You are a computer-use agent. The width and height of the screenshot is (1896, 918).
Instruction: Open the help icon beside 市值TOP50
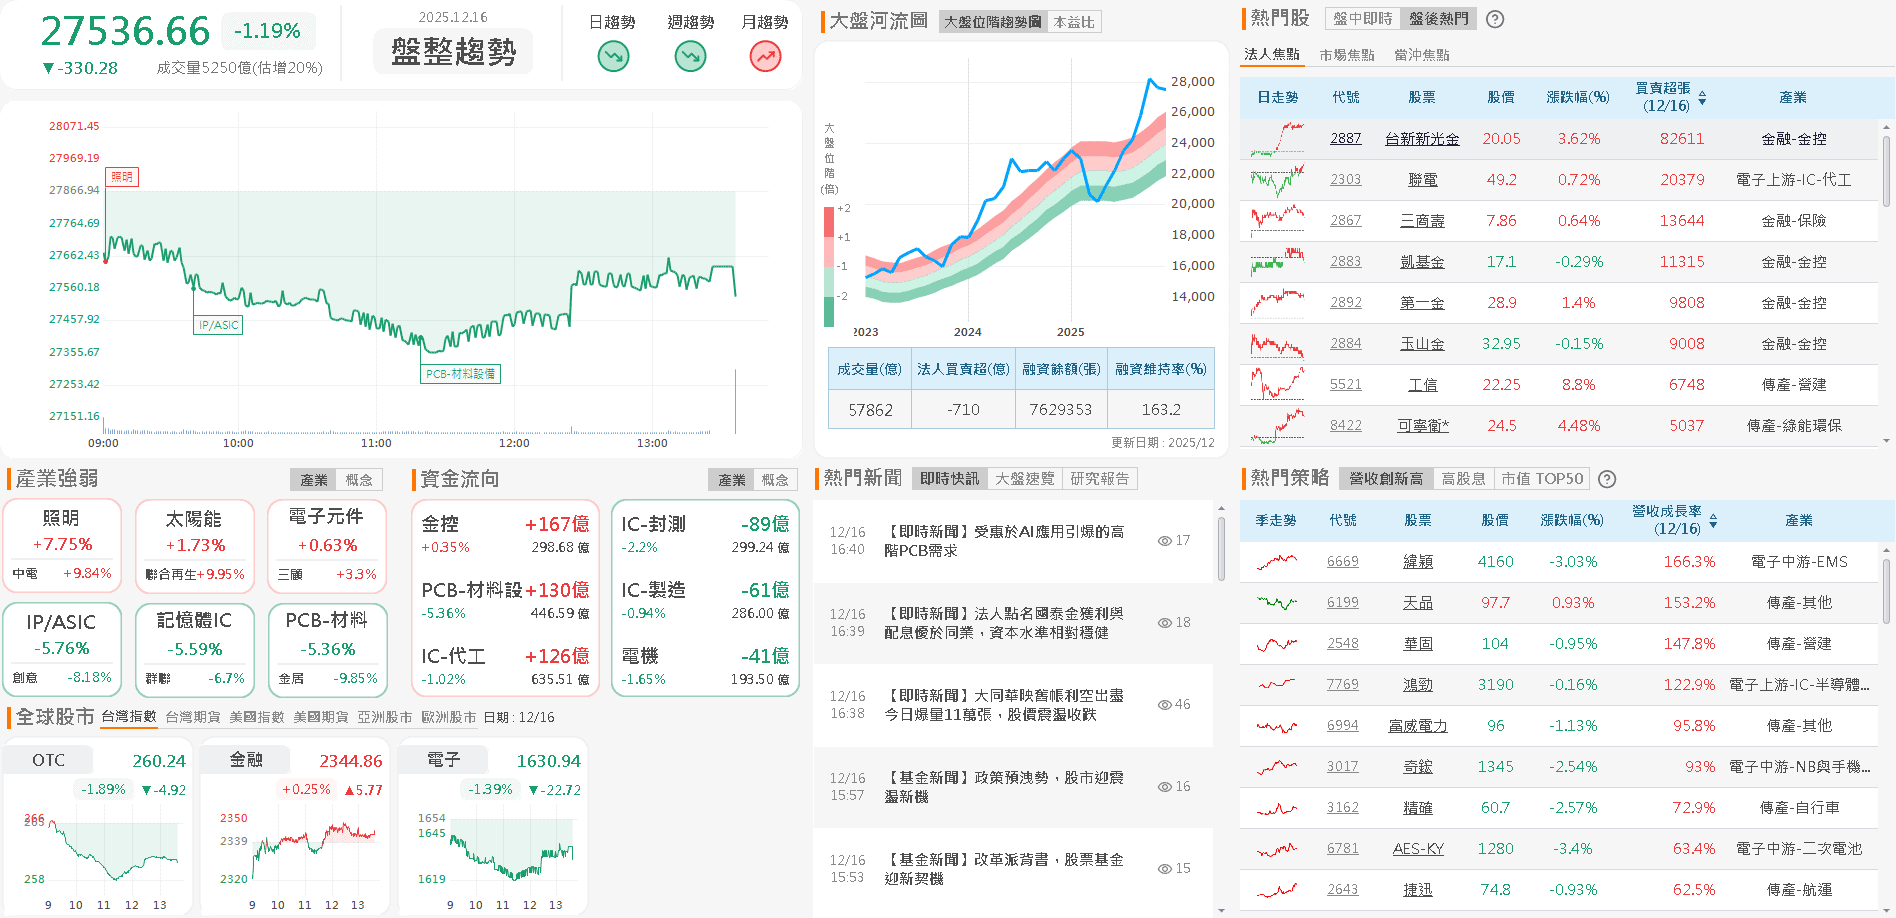coord(1606,478)
